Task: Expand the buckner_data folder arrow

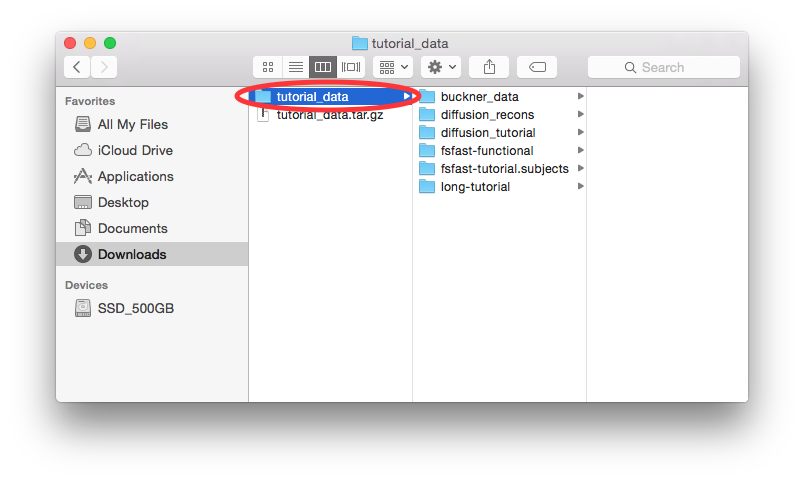Action: (x=580, y=97)
